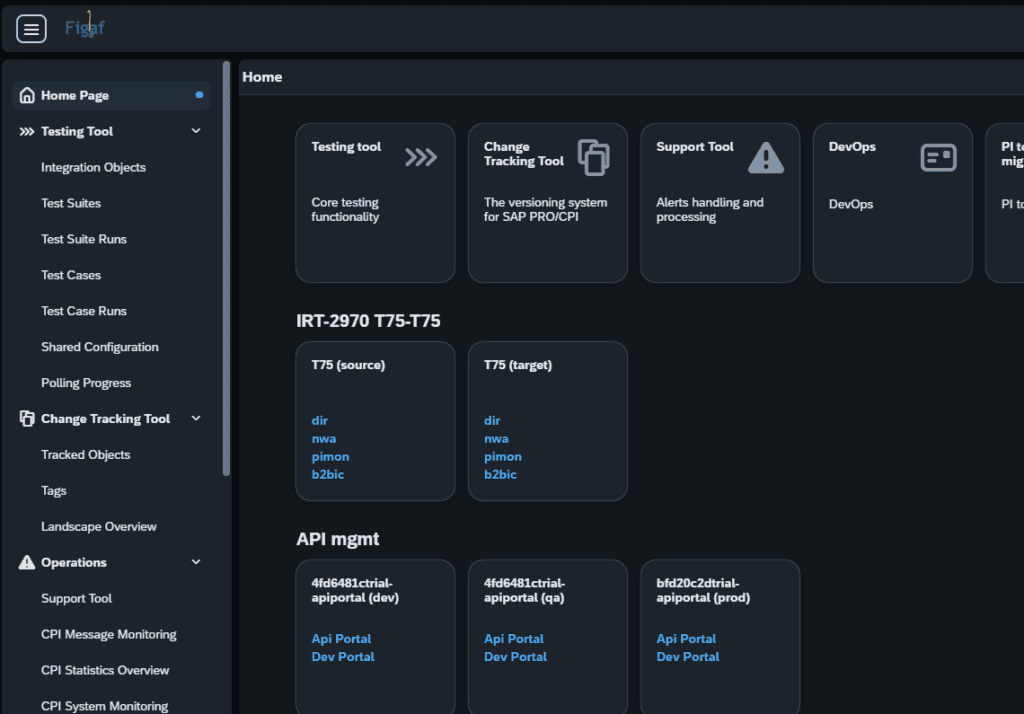Click the Figaf logo
The height and width of the screenshot is (714, 1024).
click(x=85, y=26)
